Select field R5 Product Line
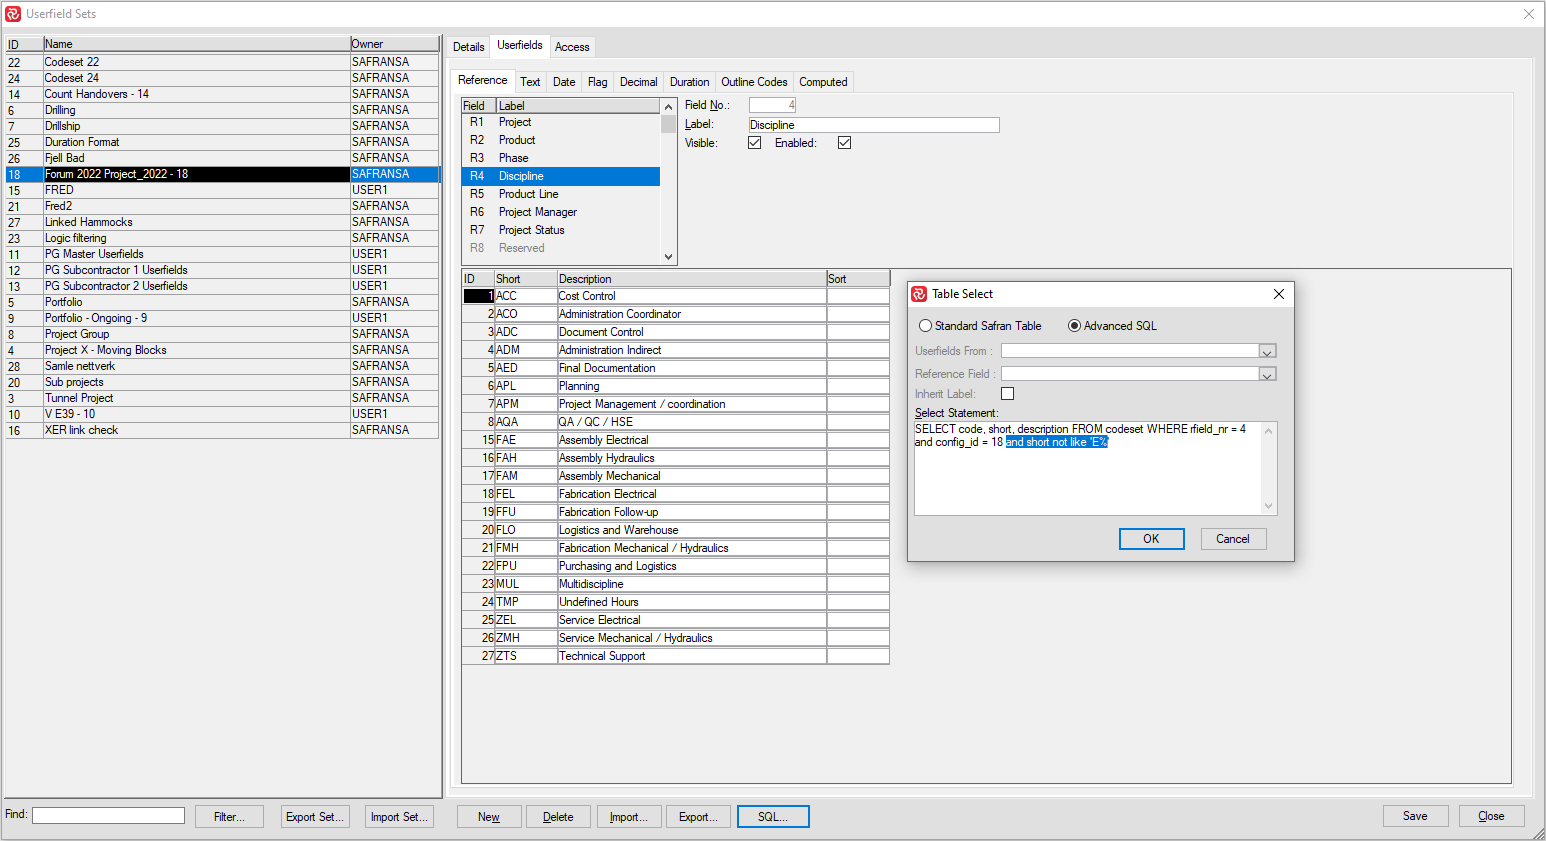The image size is (1546, 841). pos(560,194)
